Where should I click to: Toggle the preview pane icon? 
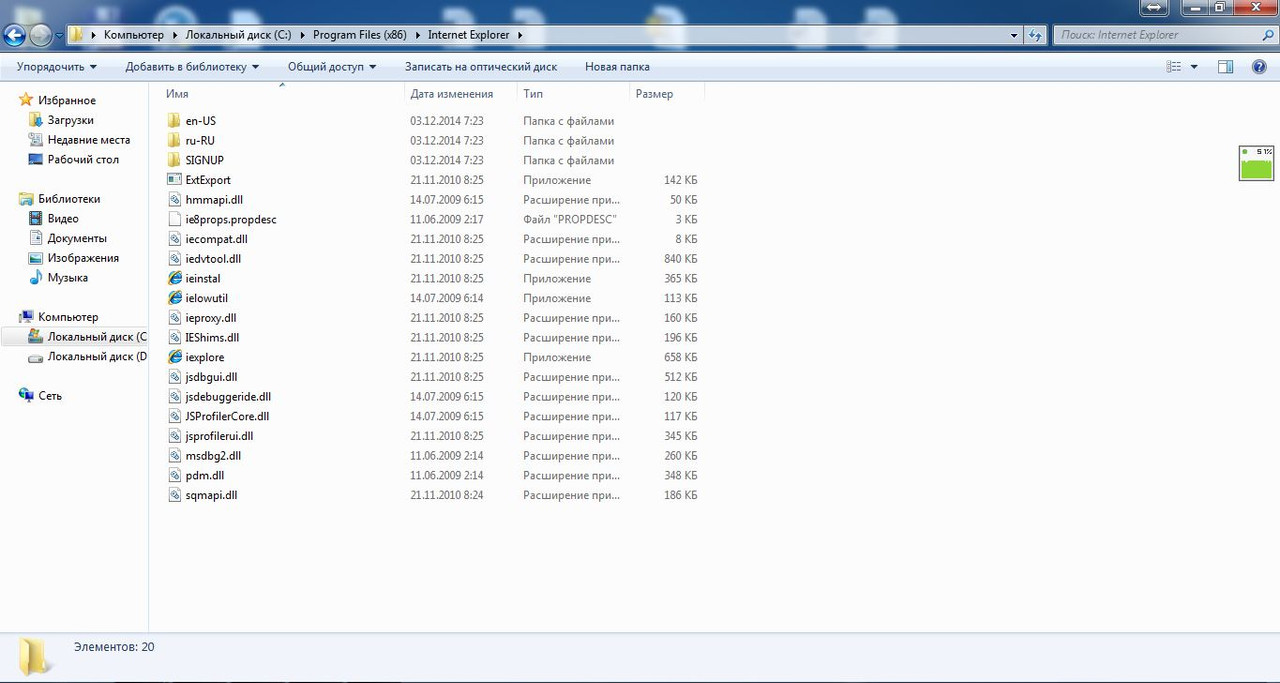(x=1225, y=67)
